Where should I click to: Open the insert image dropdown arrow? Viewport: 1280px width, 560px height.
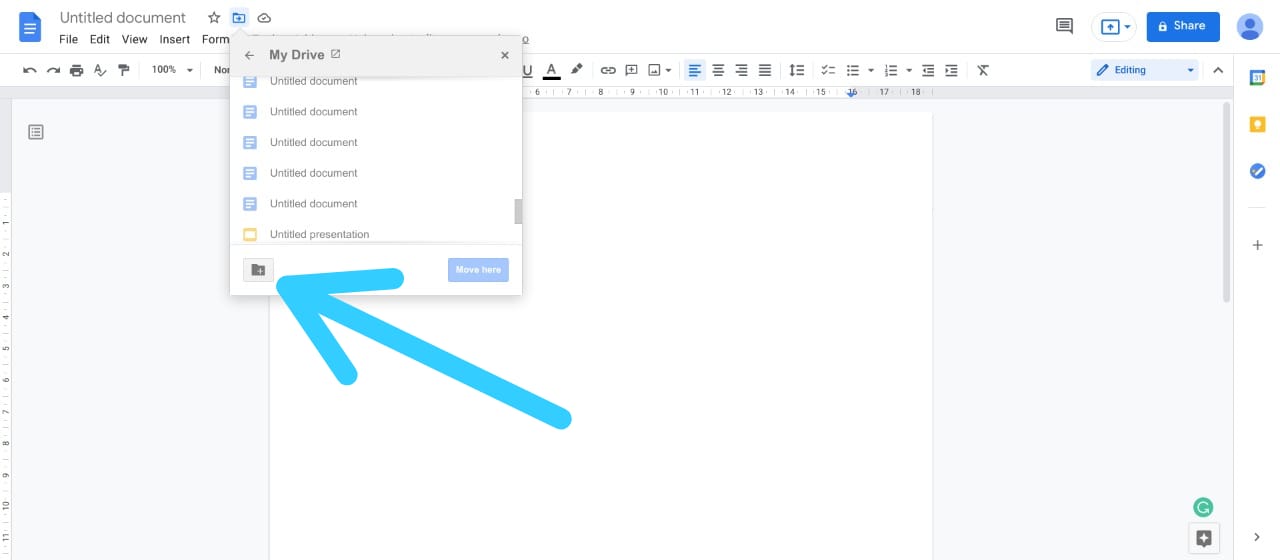pos(668,70)
